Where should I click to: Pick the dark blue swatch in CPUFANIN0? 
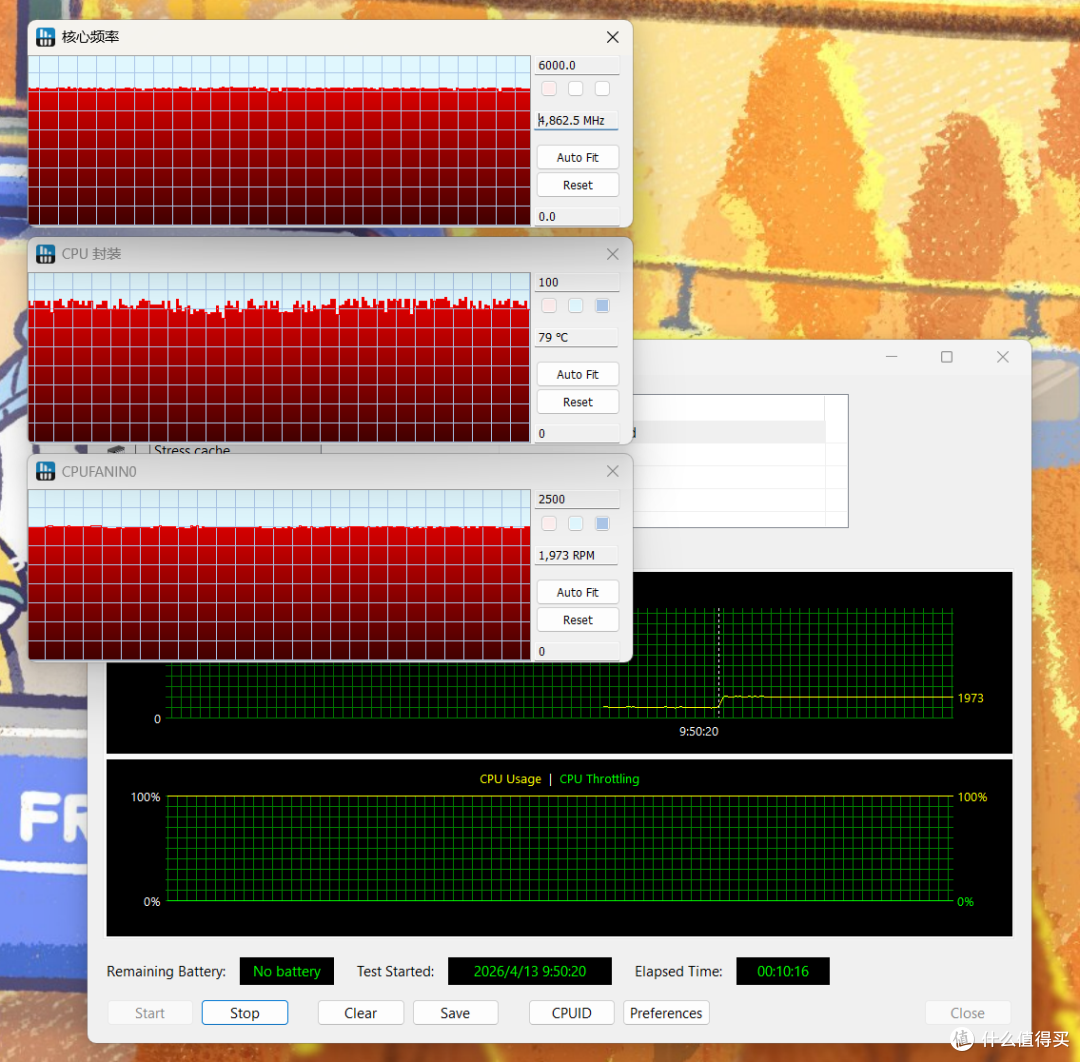click(603, 523)
